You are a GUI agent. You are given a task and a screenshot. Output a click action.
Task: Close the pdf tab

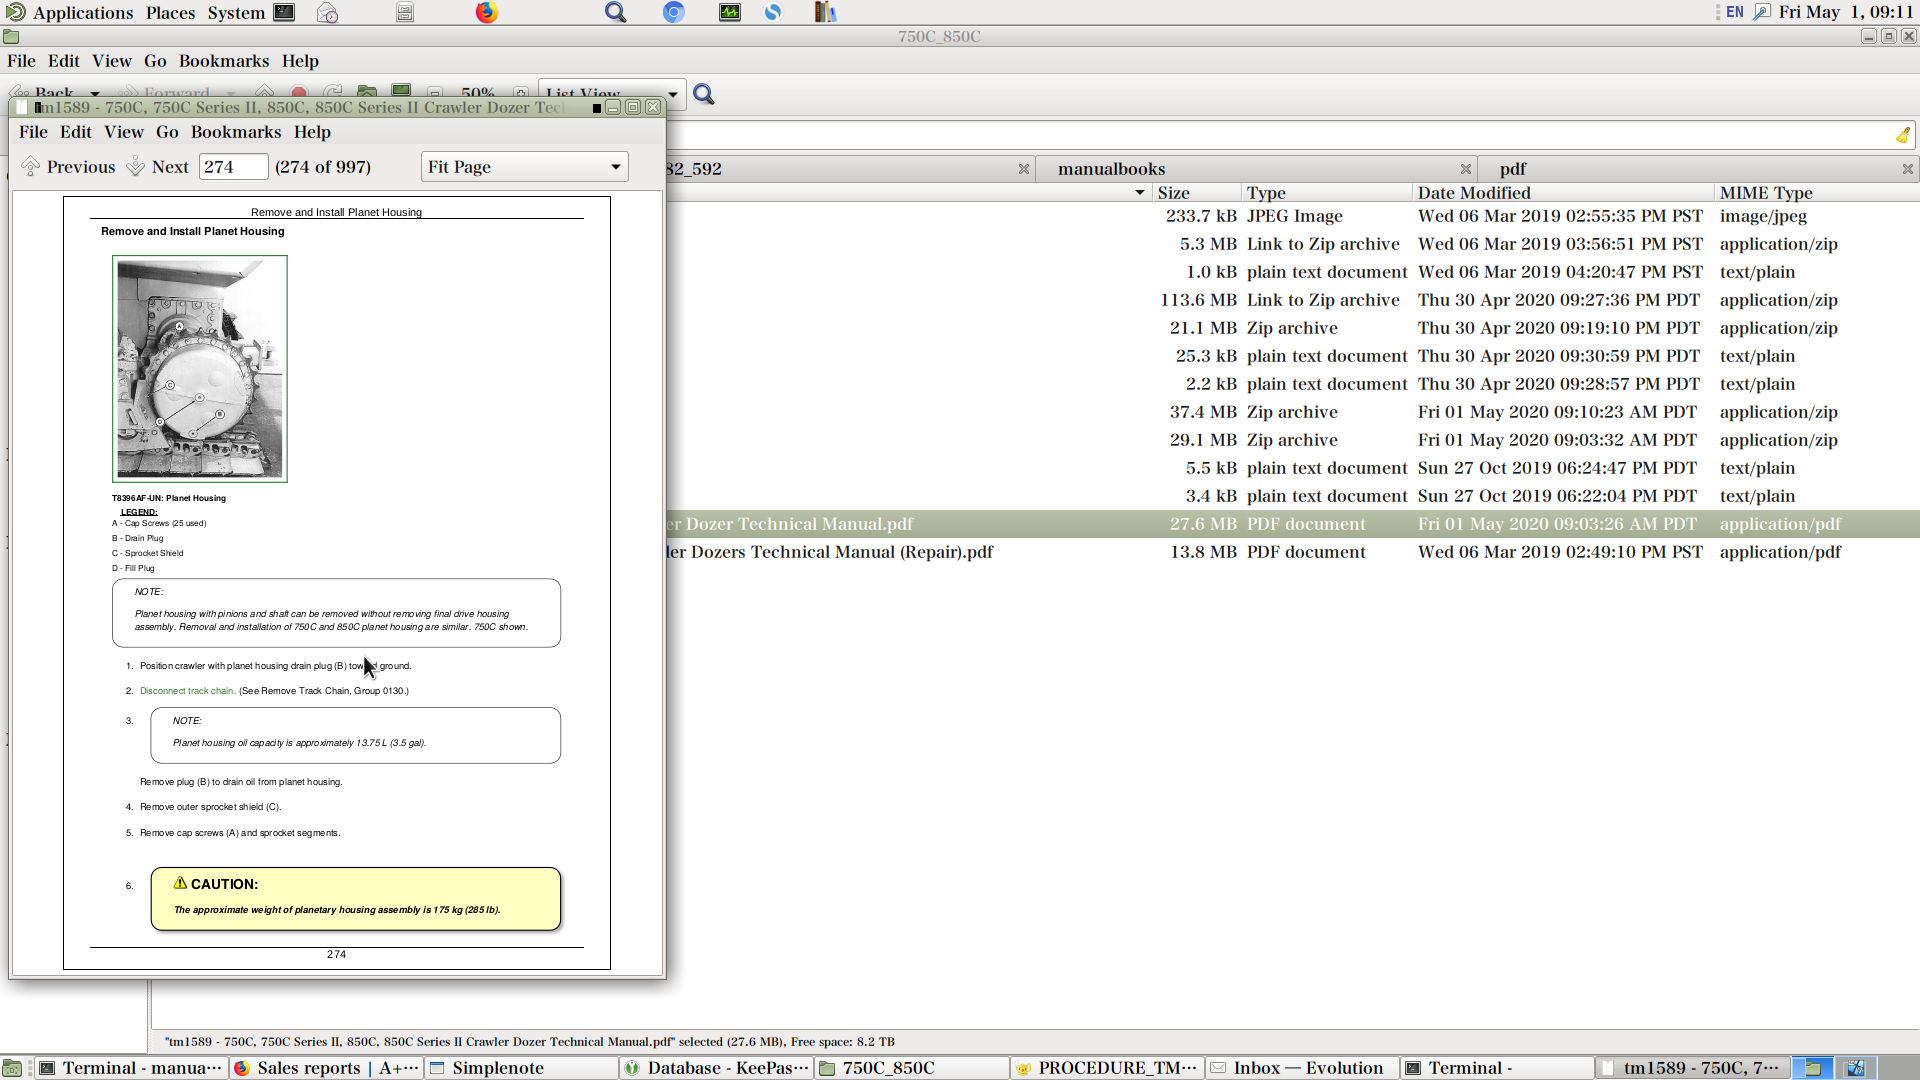point(1907,169)
